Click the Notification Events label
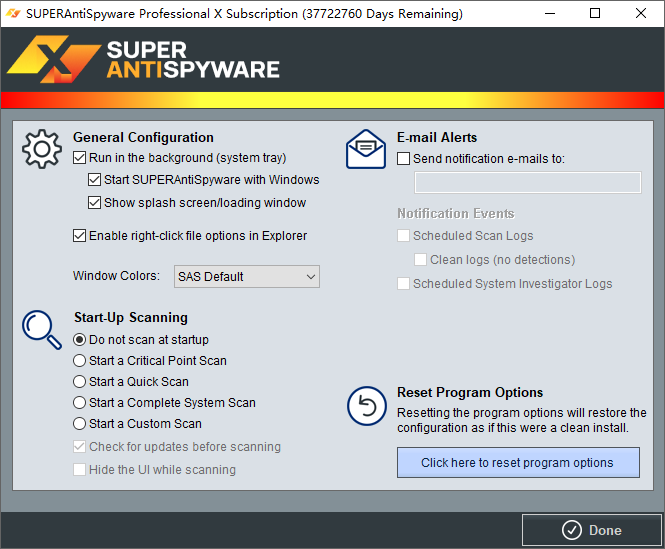Screen dimensions: 665x549 [x=456, y=213]
